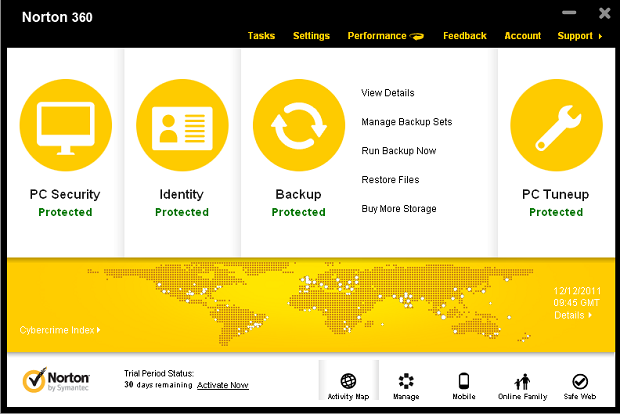Click the Norton 360 title
620x414 pixels.
(57, 17)
